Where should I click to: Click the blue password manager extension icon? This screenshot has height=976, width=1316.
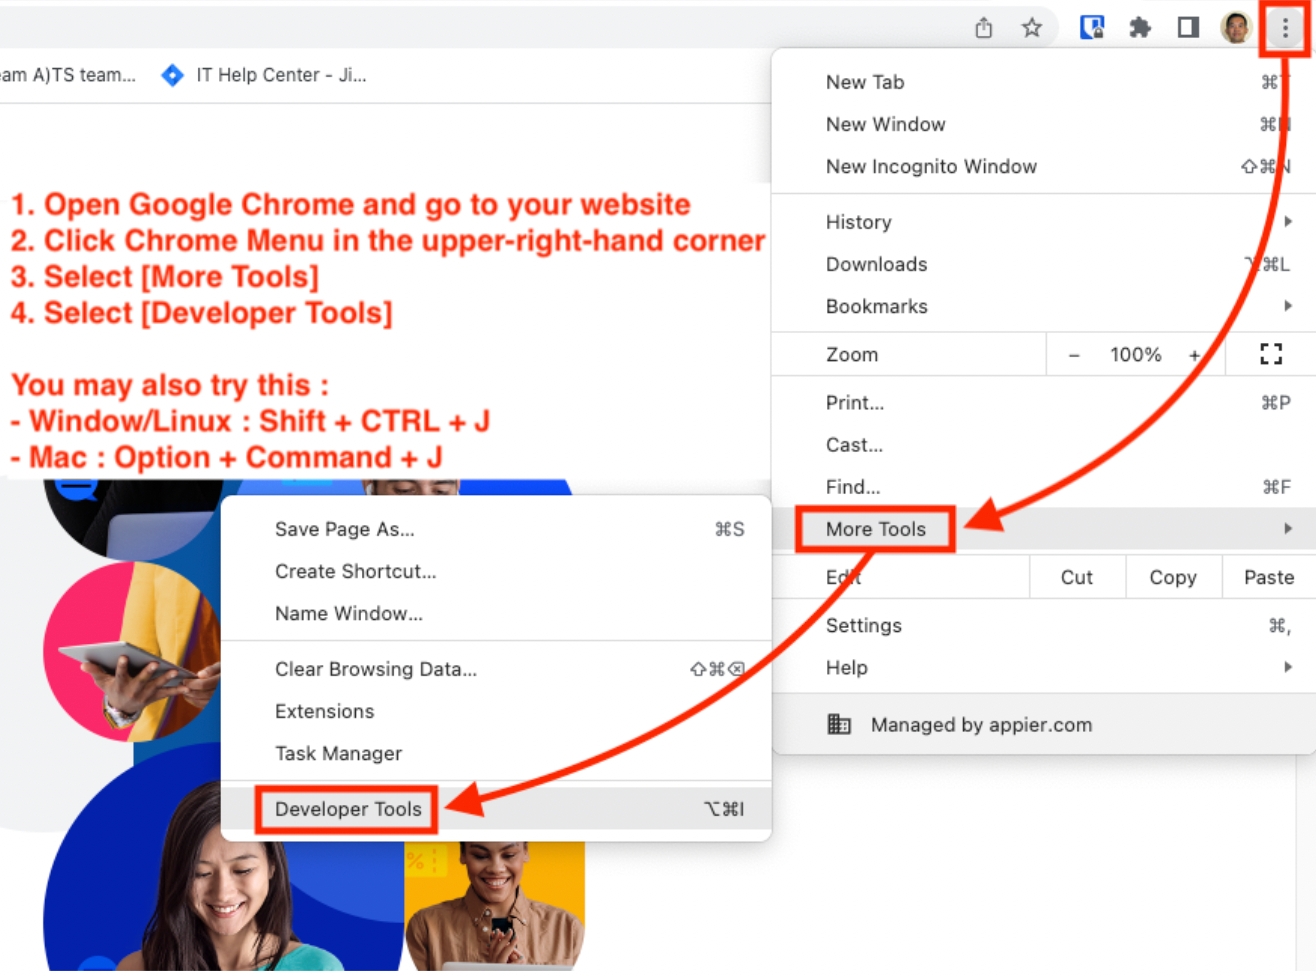1092,28
